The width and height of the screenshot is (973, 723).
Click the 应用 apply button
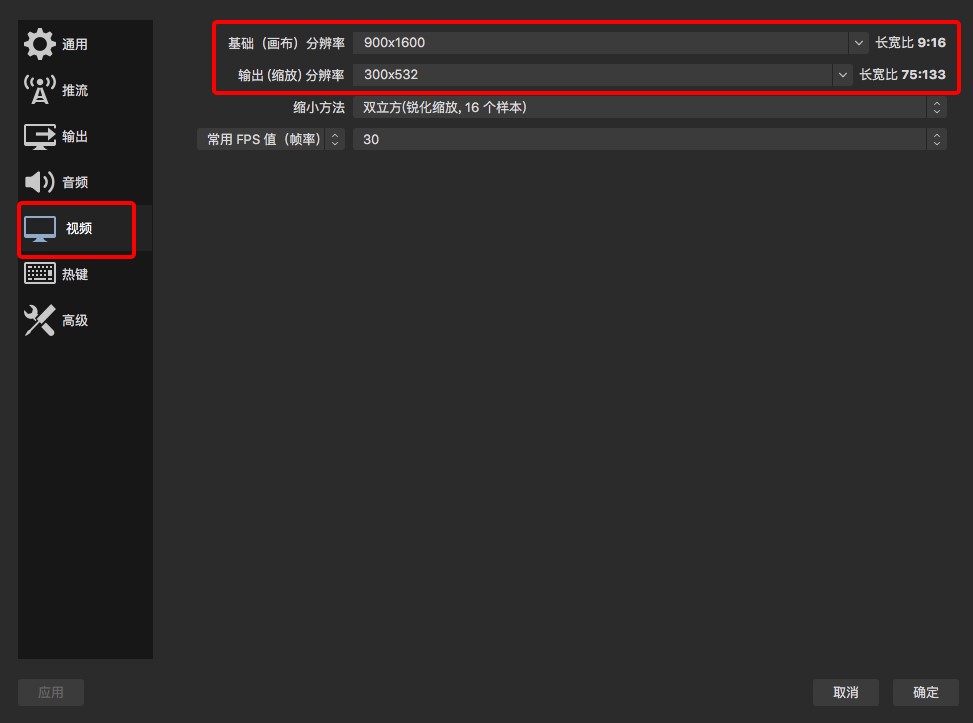coord(51,692)
